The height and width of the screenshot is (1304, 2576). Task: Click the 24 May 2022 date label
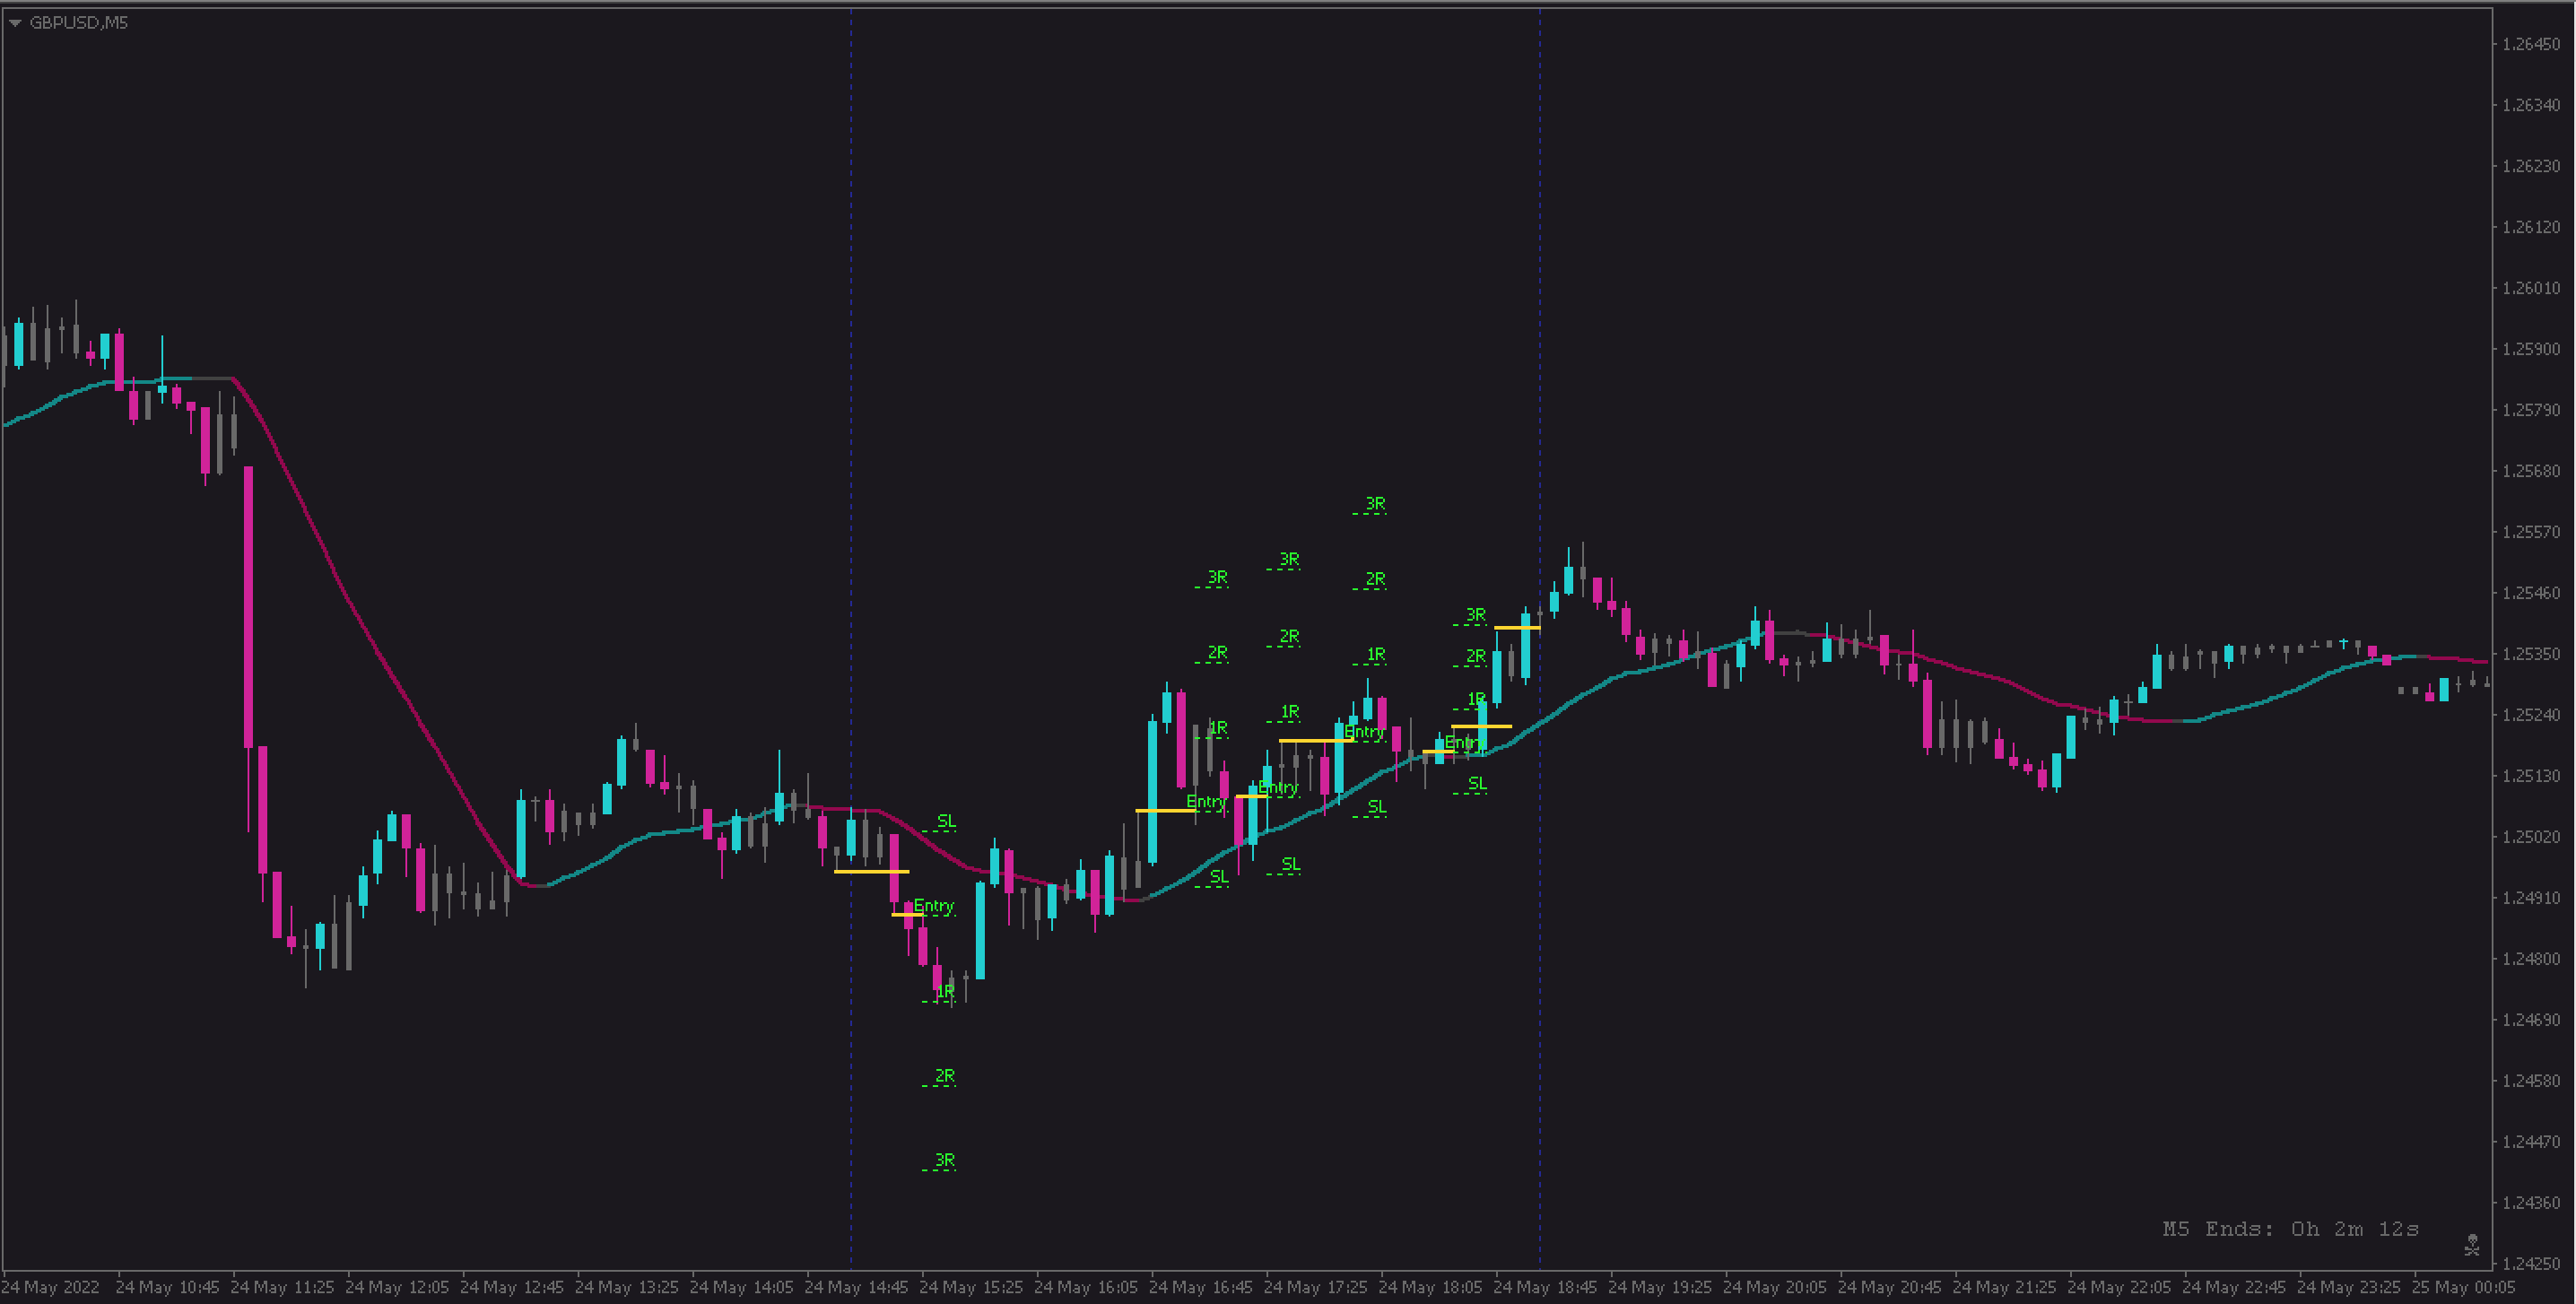tap(51, 1287)
